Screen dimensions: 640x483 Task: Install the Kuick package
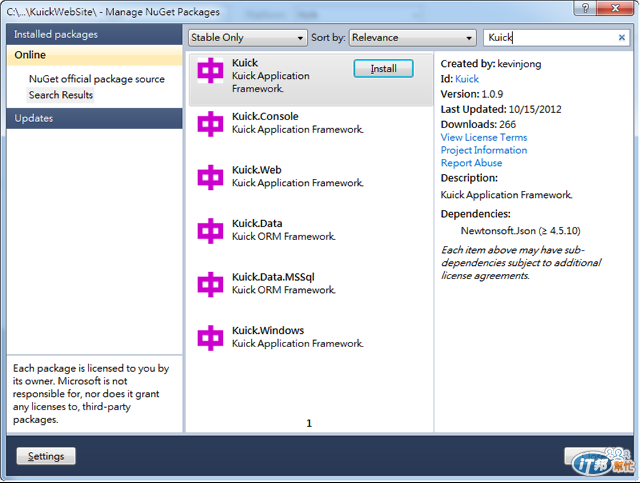(383, 69)
